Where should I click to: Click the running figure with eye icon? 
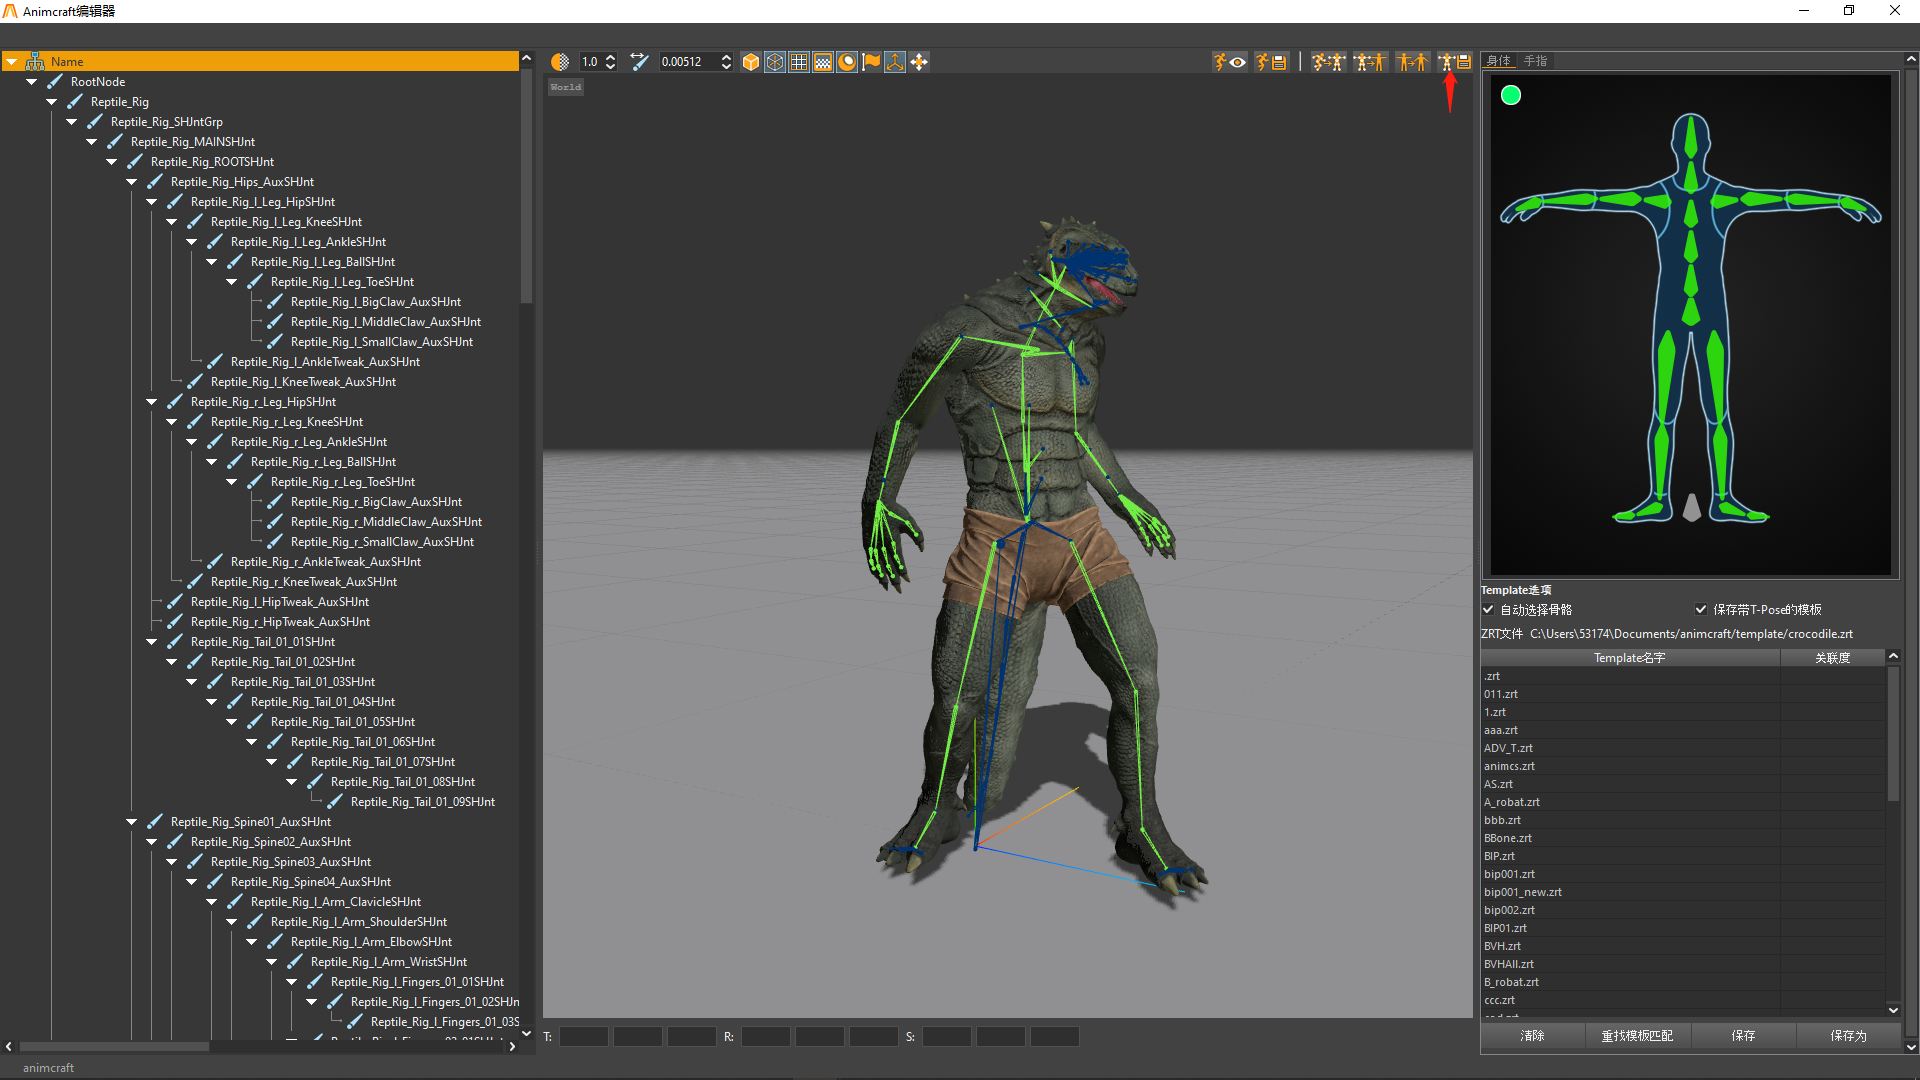pos(1229,62)
